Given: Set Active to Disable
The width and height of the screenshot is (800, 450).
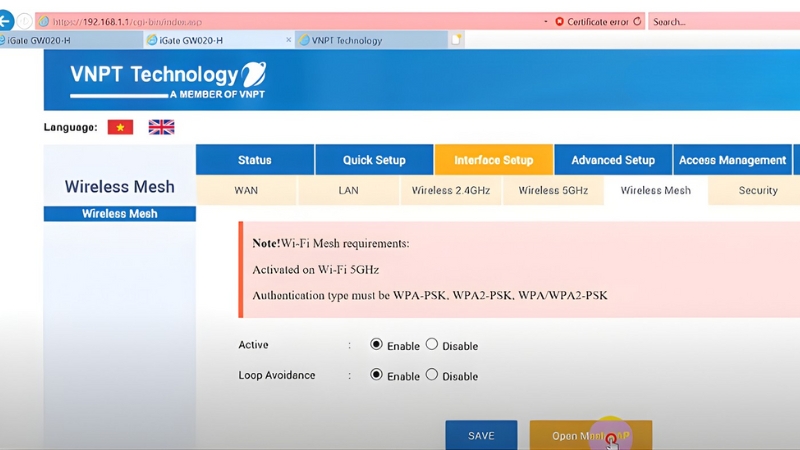Looking at the screenshot, I should (x=432, y=344).
